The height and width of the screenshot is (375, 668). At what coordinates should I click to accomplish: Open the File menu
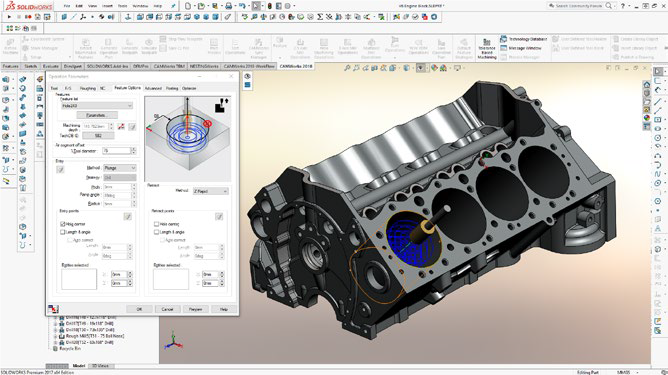(67, 6)
